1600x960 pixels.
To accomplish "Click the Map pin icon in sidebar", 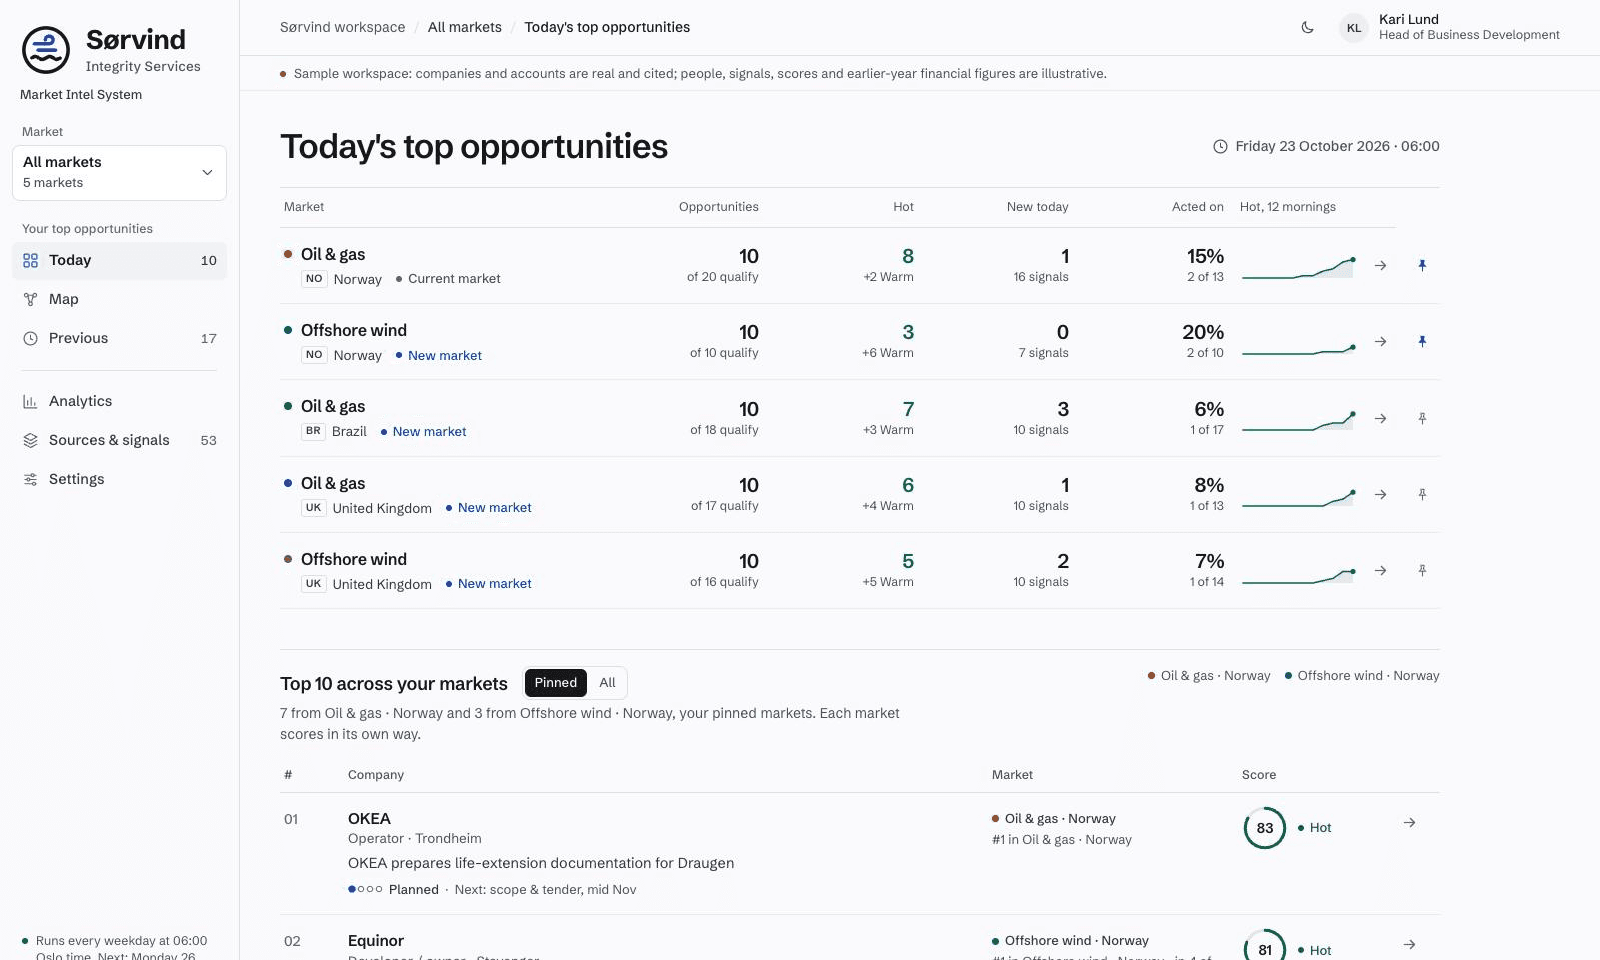I will [x=30, y=299].
